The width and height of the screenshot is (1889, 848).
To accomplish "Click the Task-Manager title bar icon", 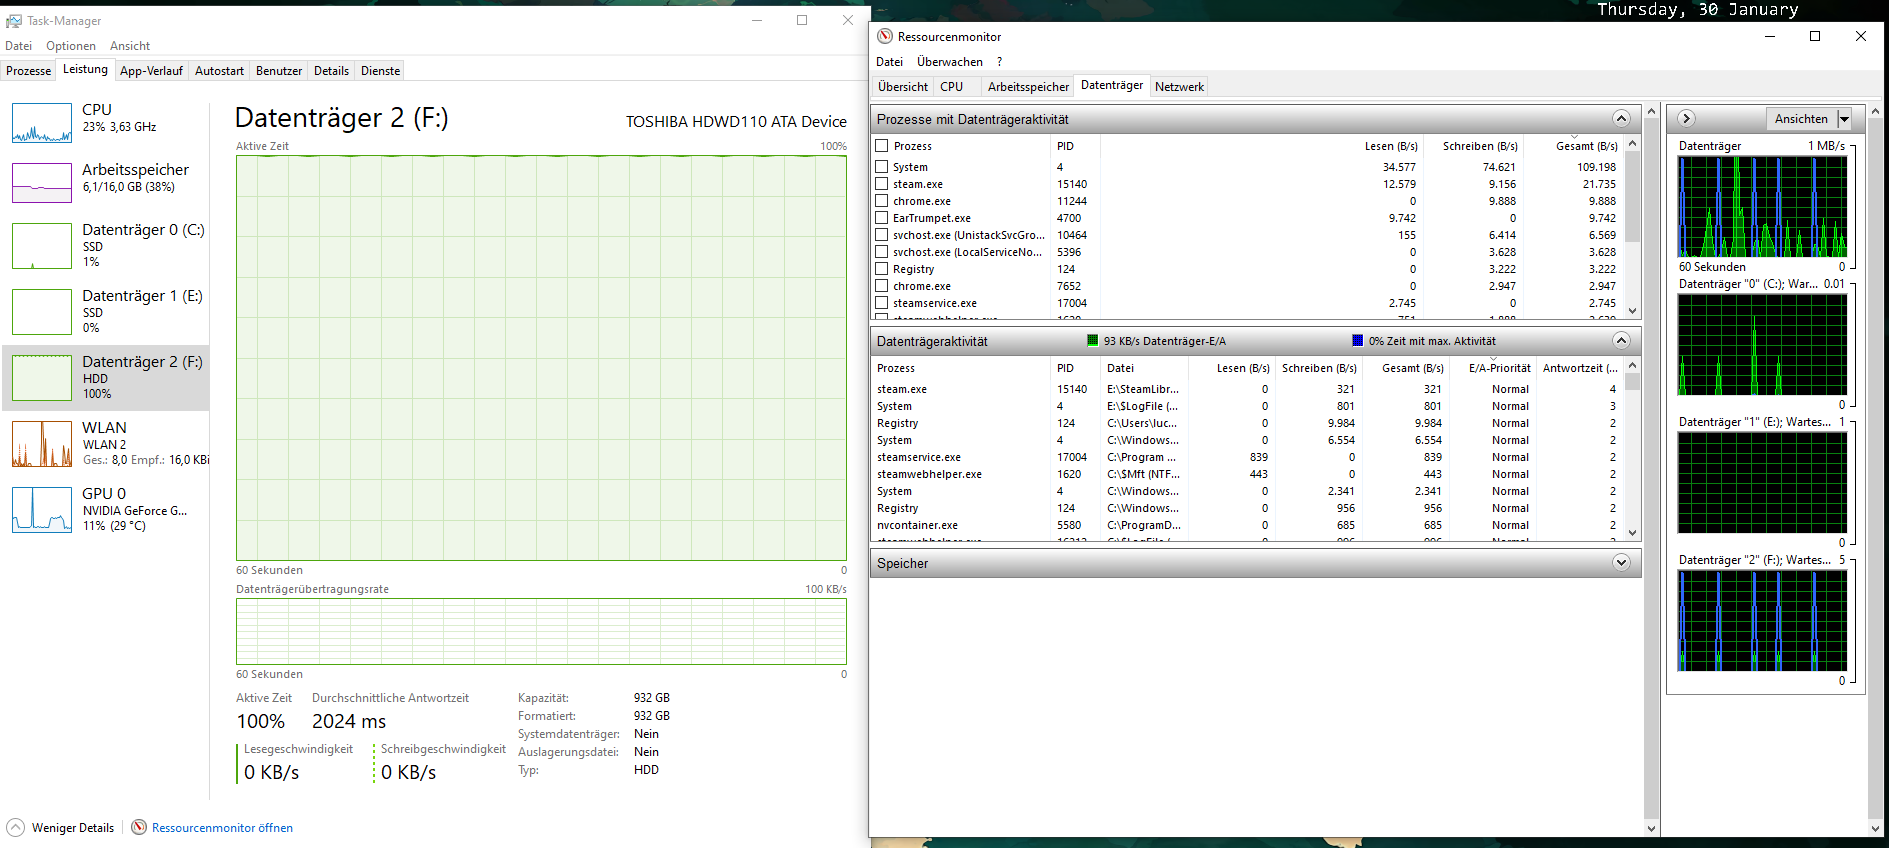I will pyautogui.click(x=14, y=20).
